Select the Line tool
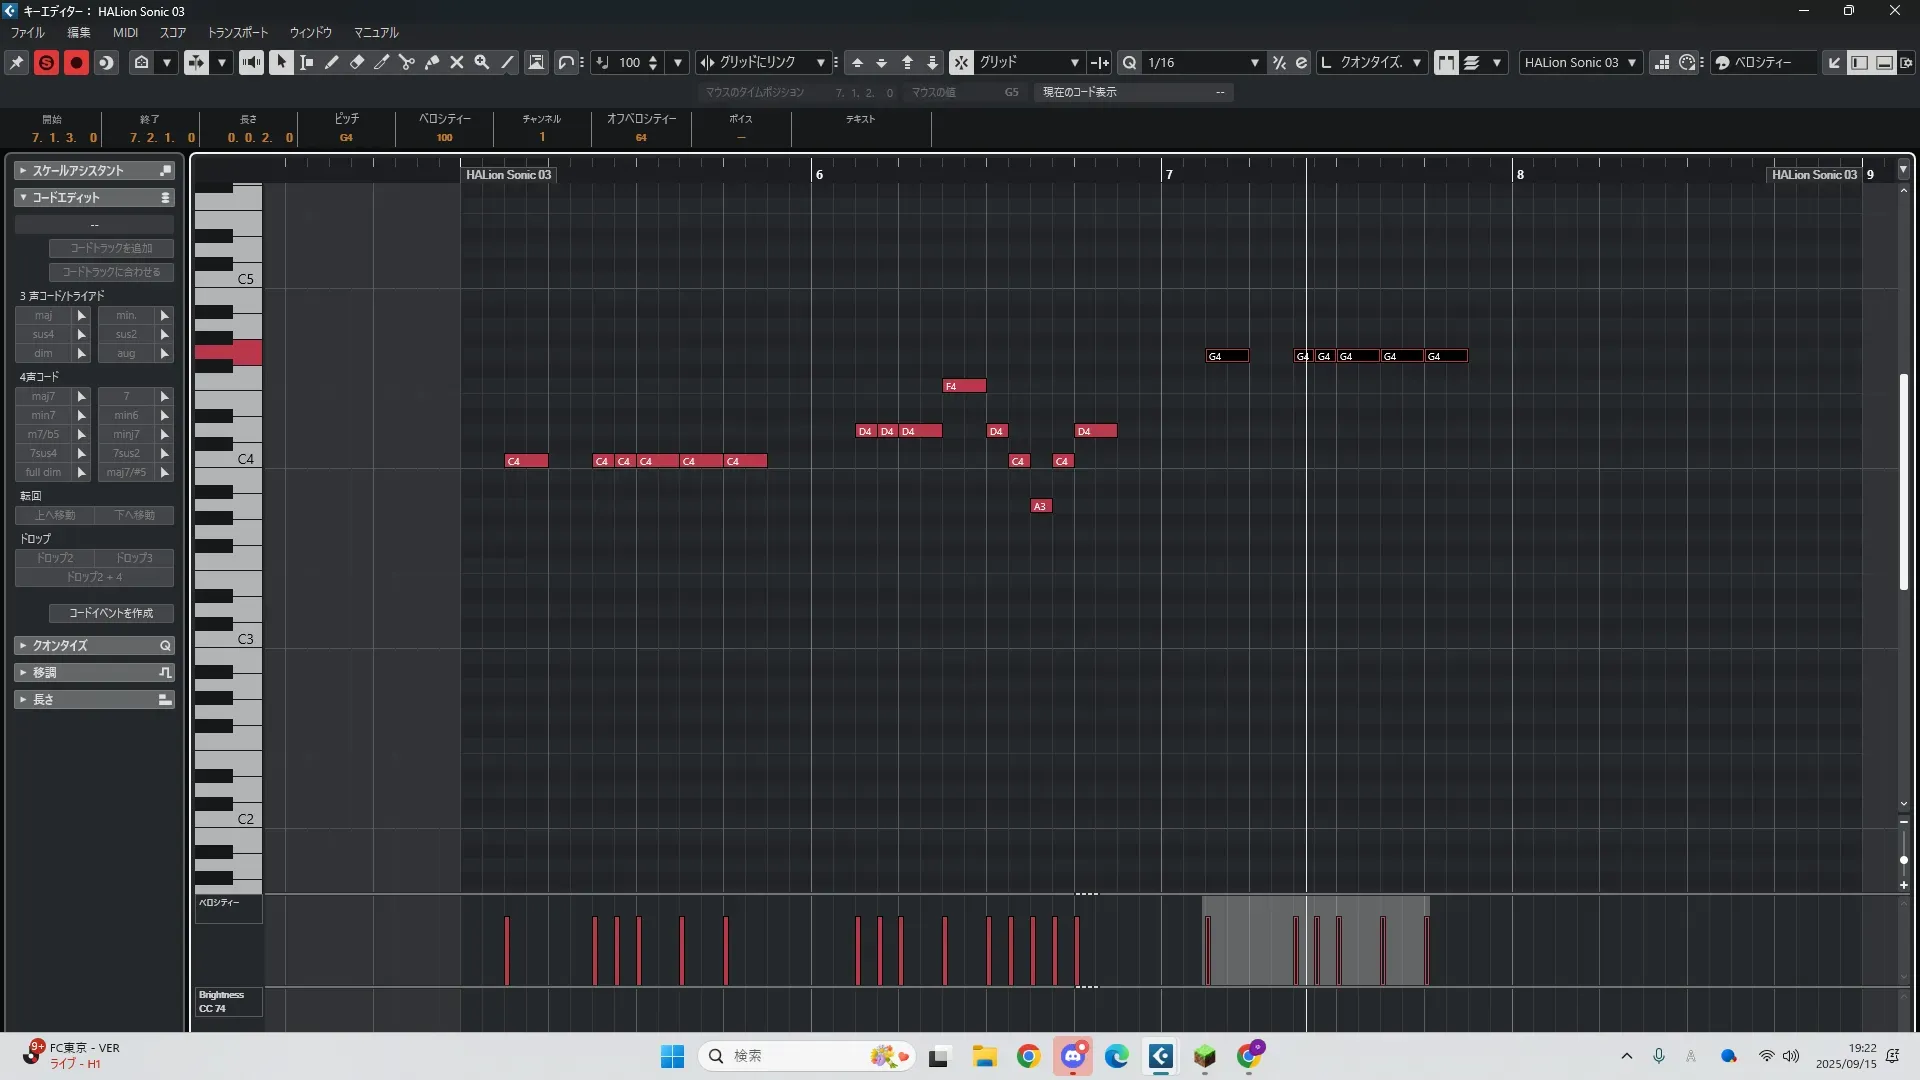Screen dimensions: 1920x1080 tap(507, 62)
